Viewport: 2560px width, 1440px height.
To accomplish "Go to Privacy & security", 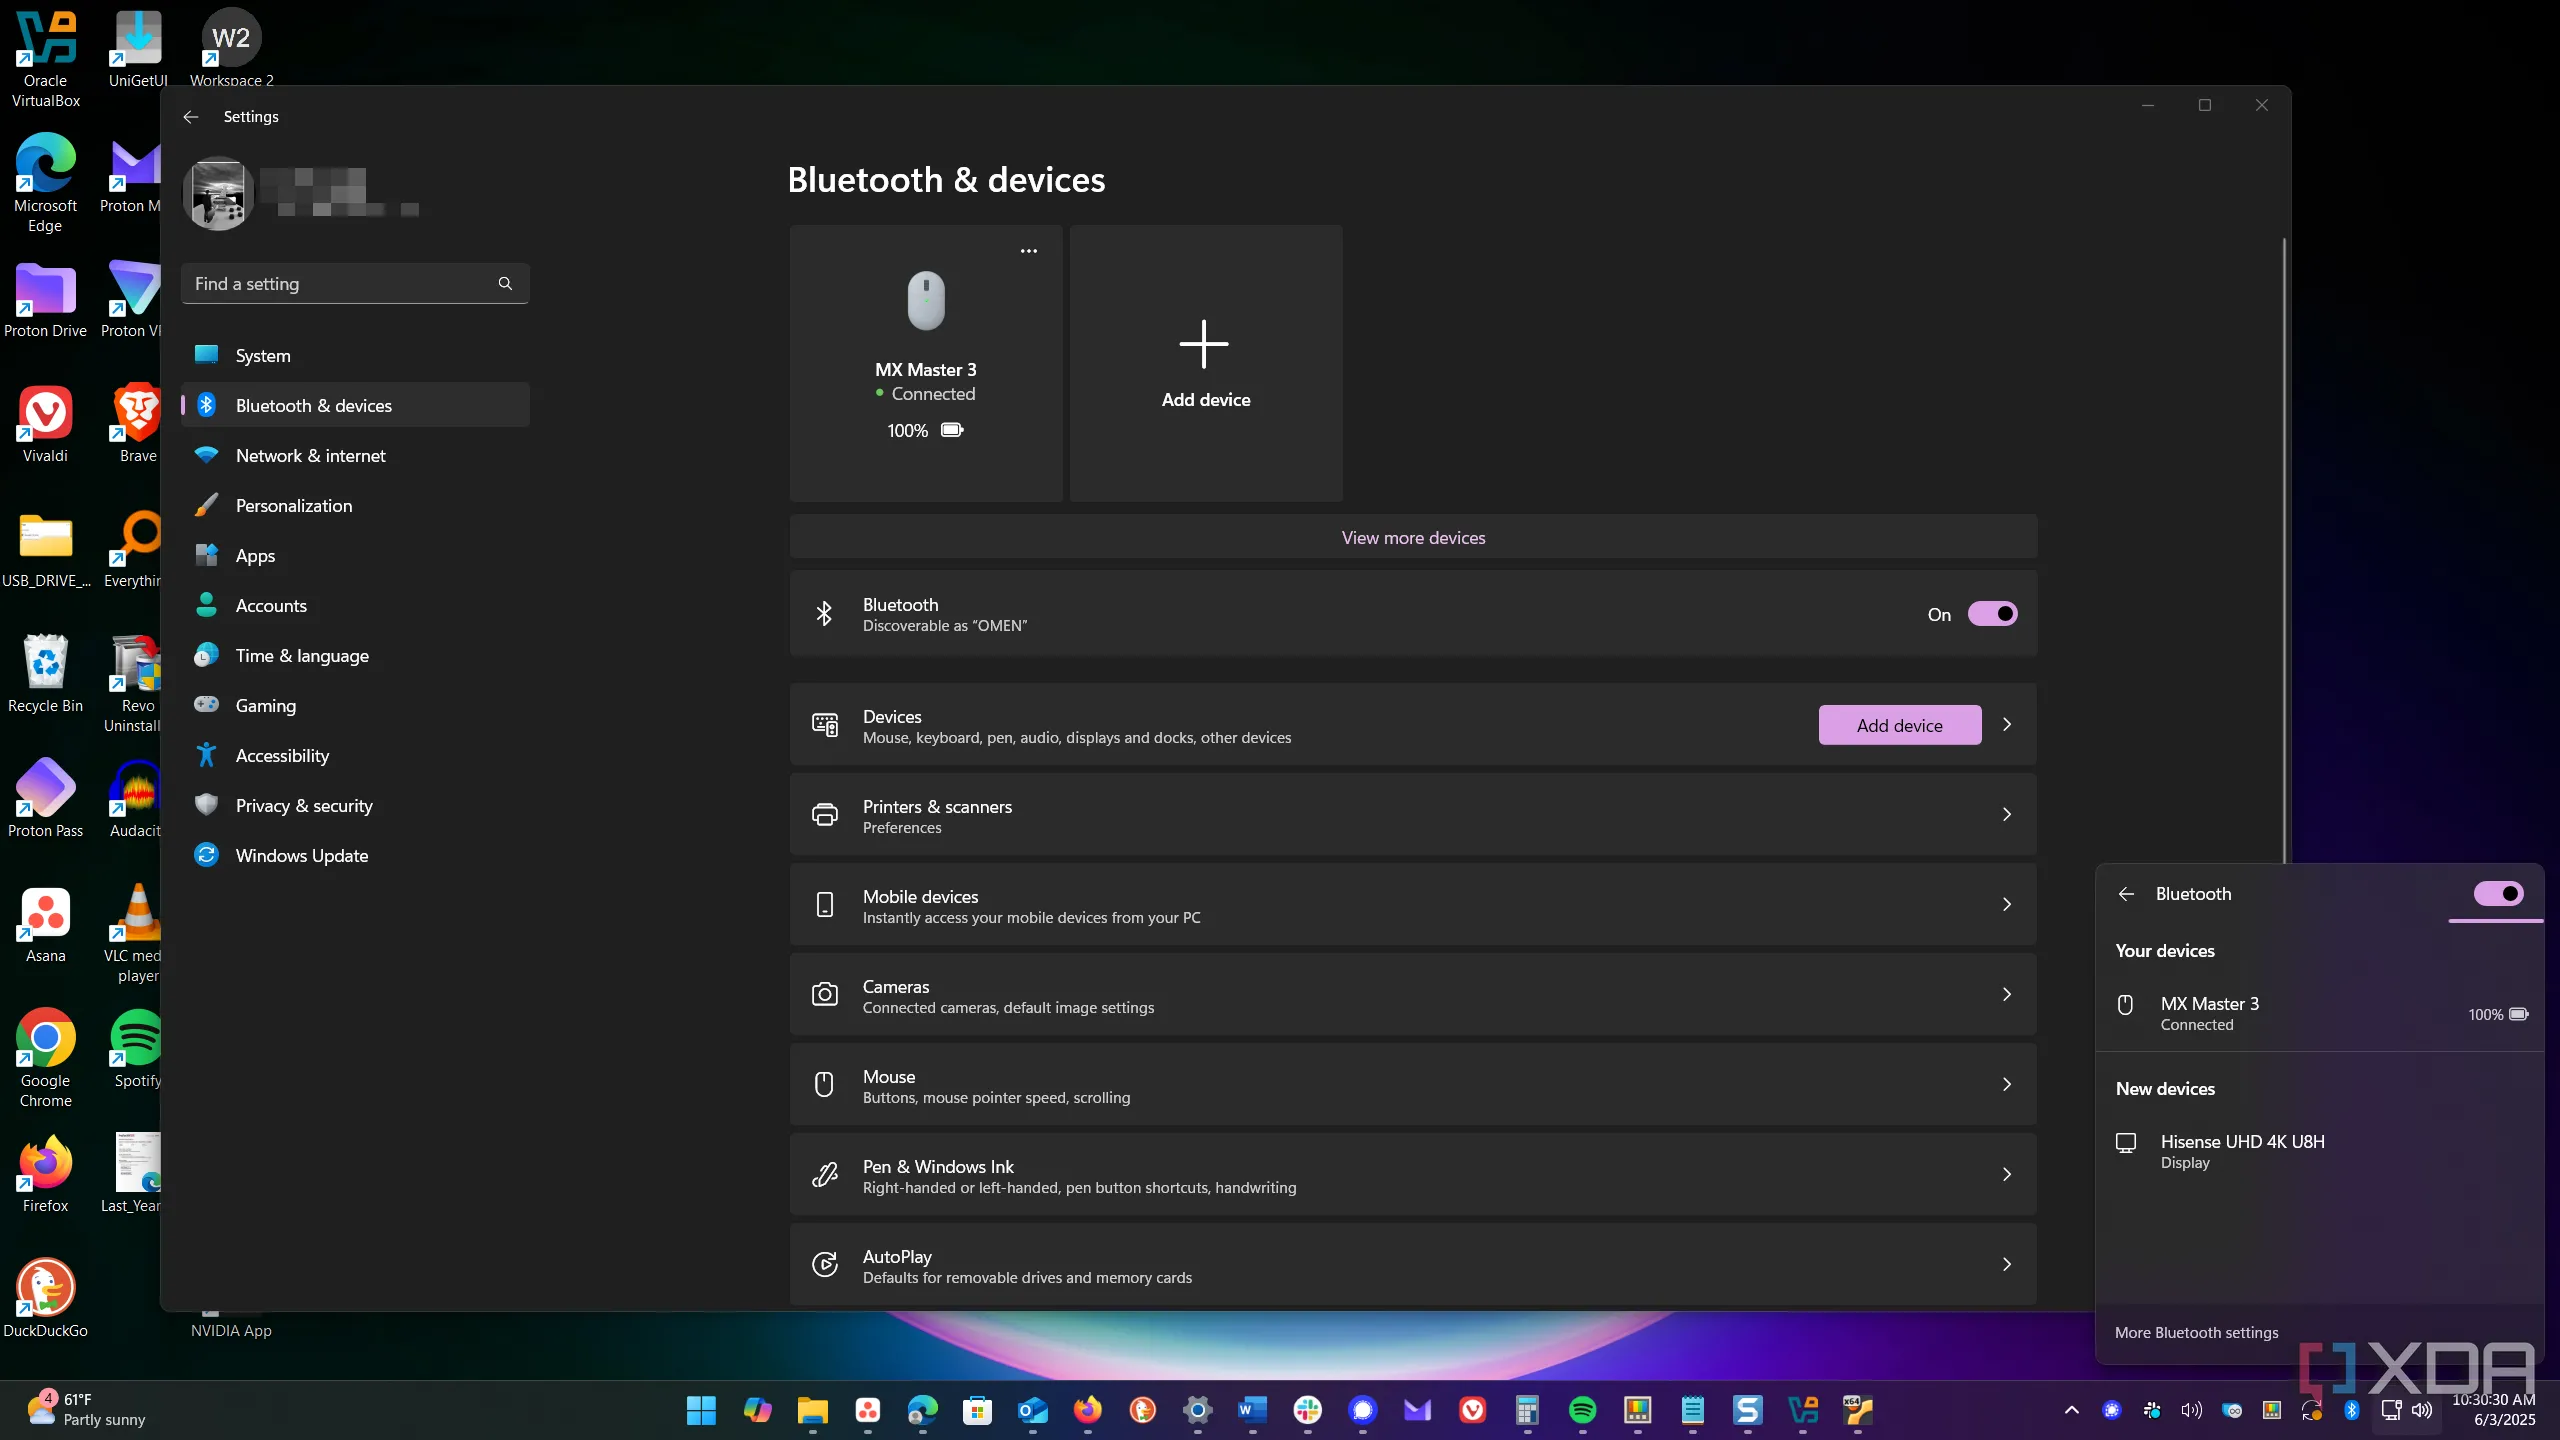I will [x=355, y=805].
